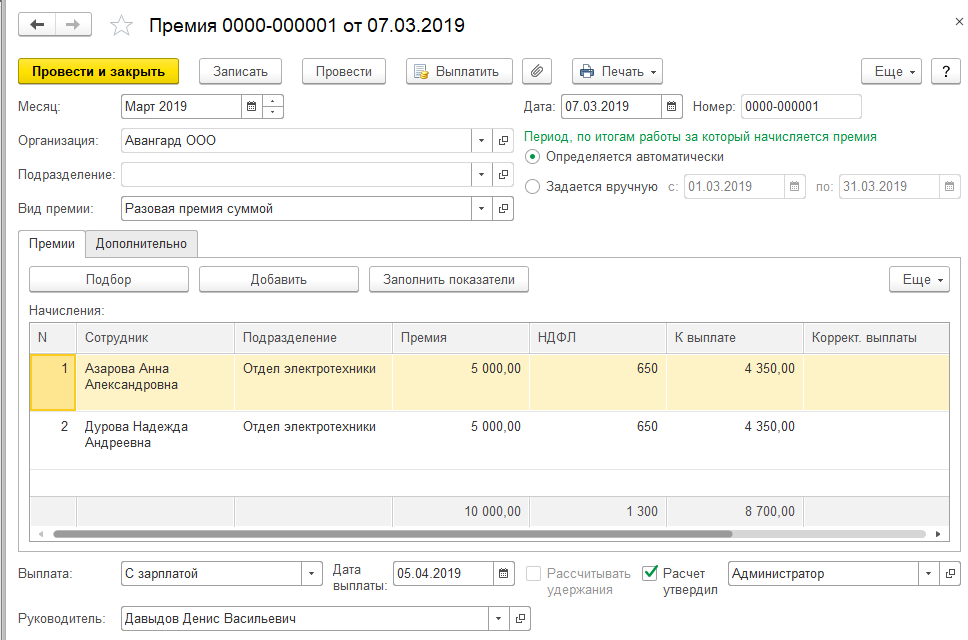Open calendar for Дата выплаты field
The width and height of the screenshot is (968, 640).
505,574
